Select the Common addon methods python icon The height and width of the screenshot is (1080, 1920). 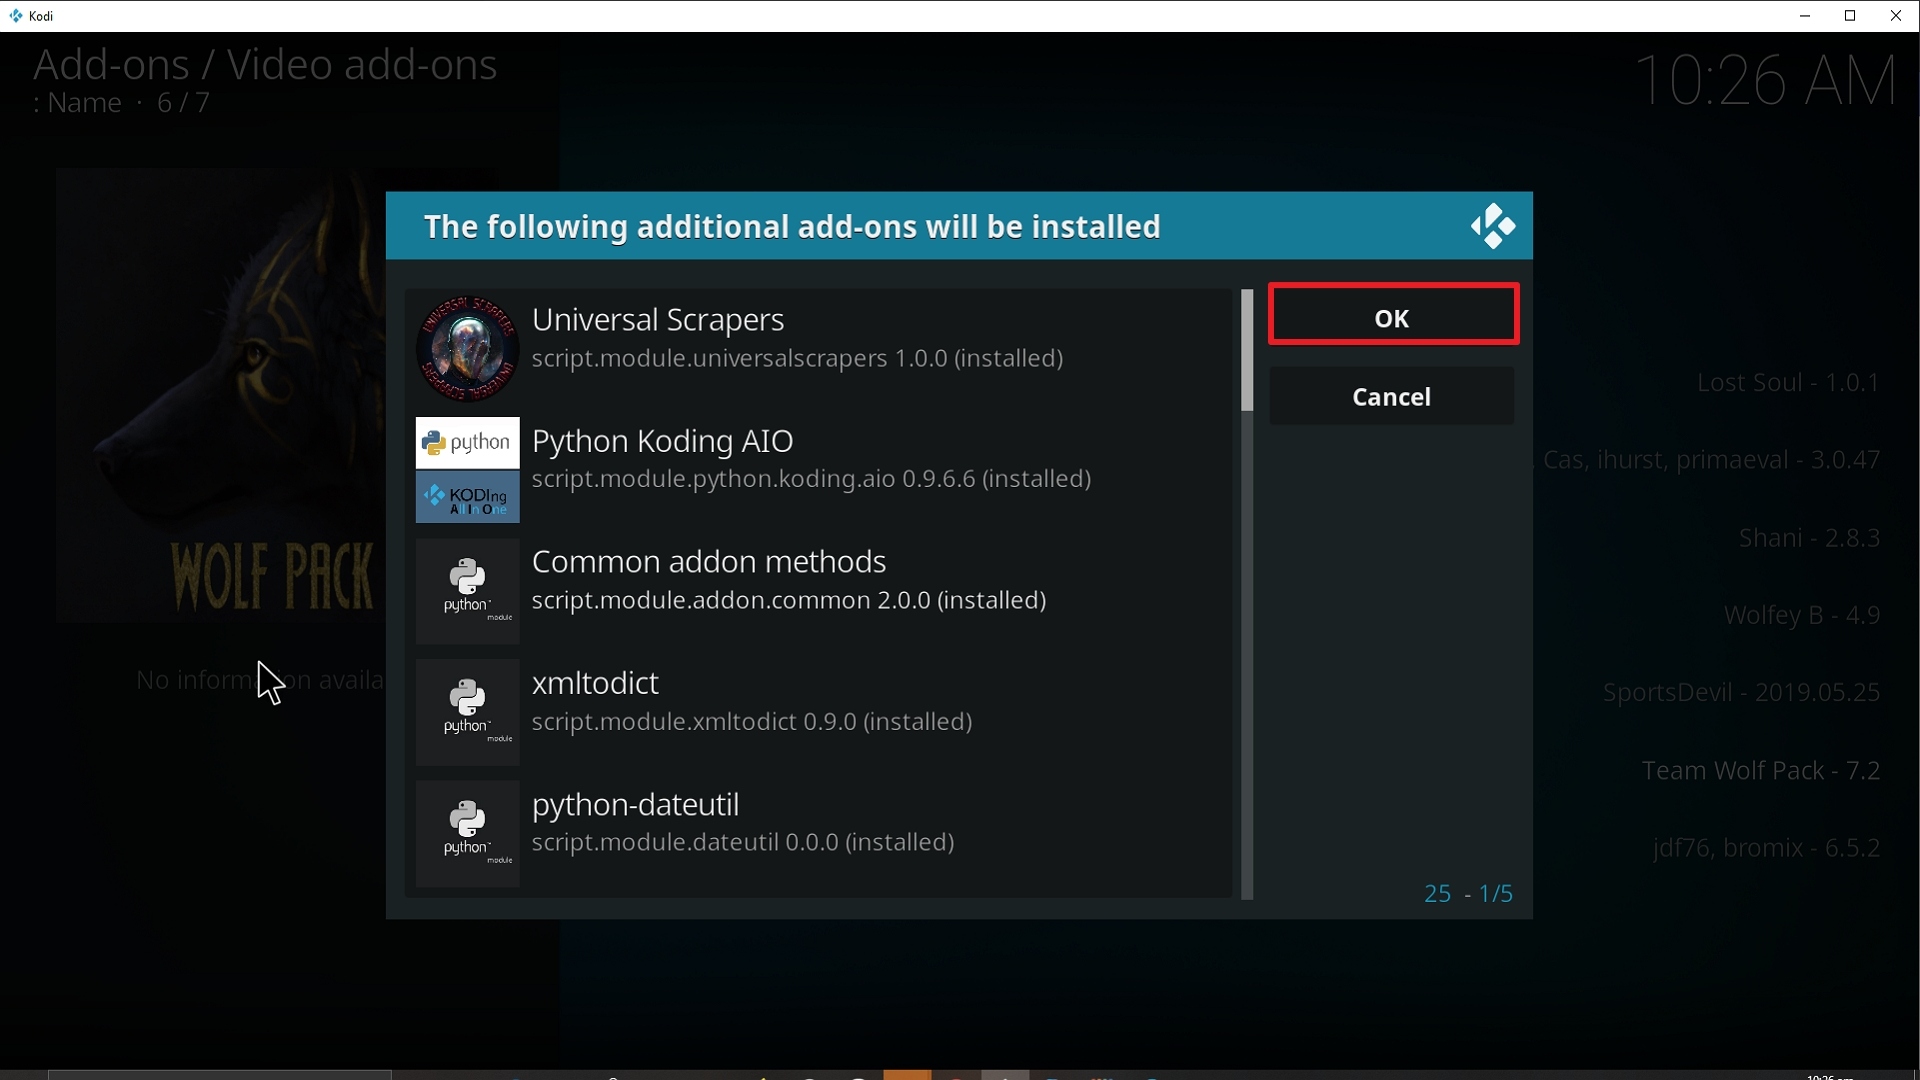pos(467,591)
